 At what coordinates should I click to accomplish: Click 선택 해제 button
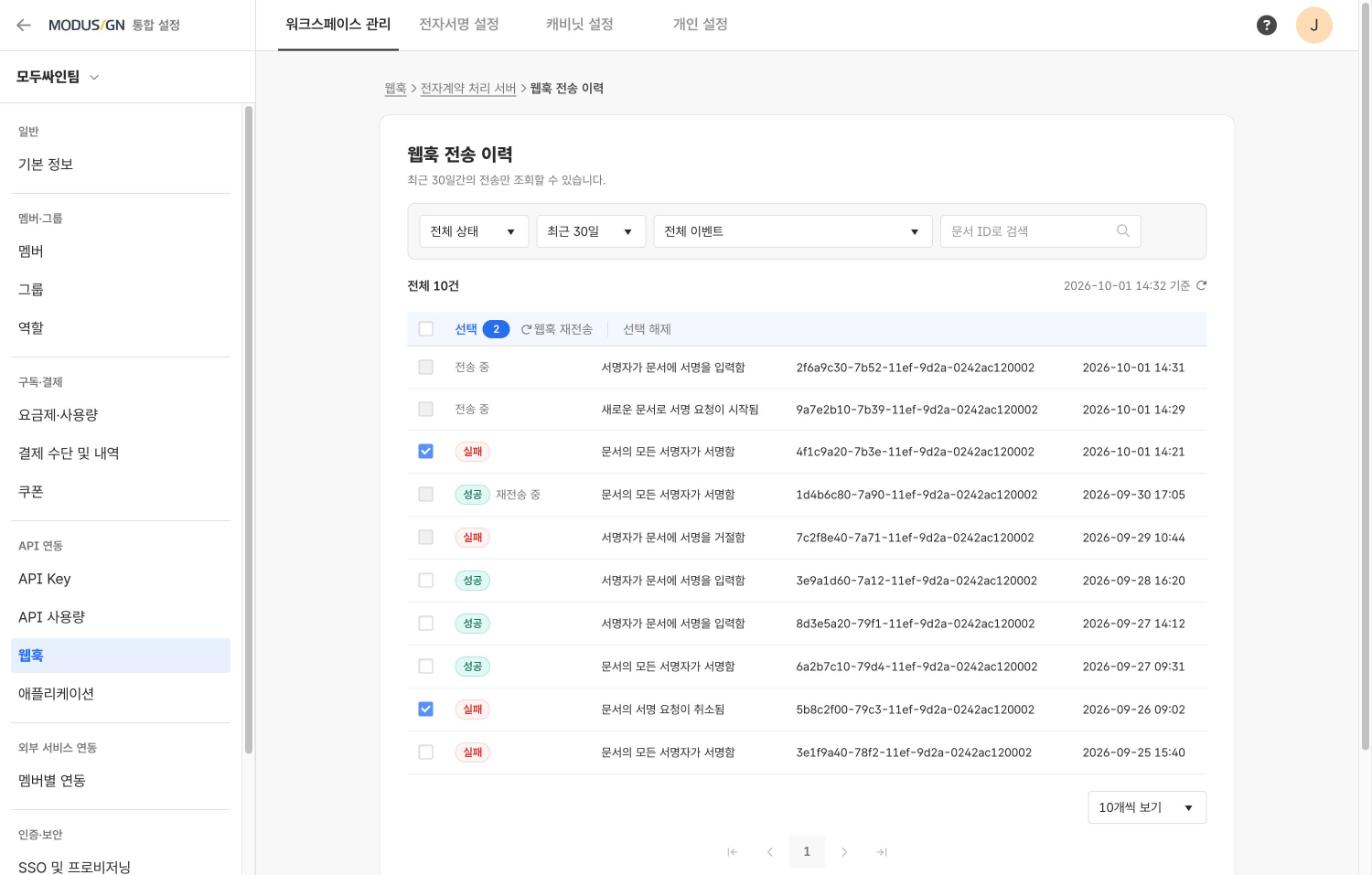647,329
